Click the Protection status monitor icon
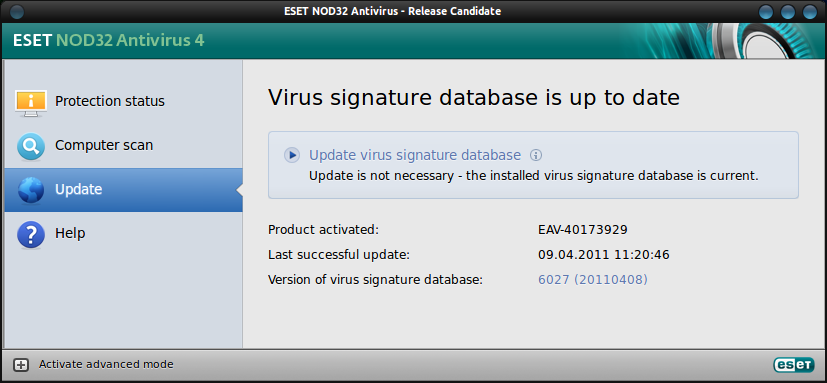The height and width of the screenshot is (383, 827). [31, 103]
